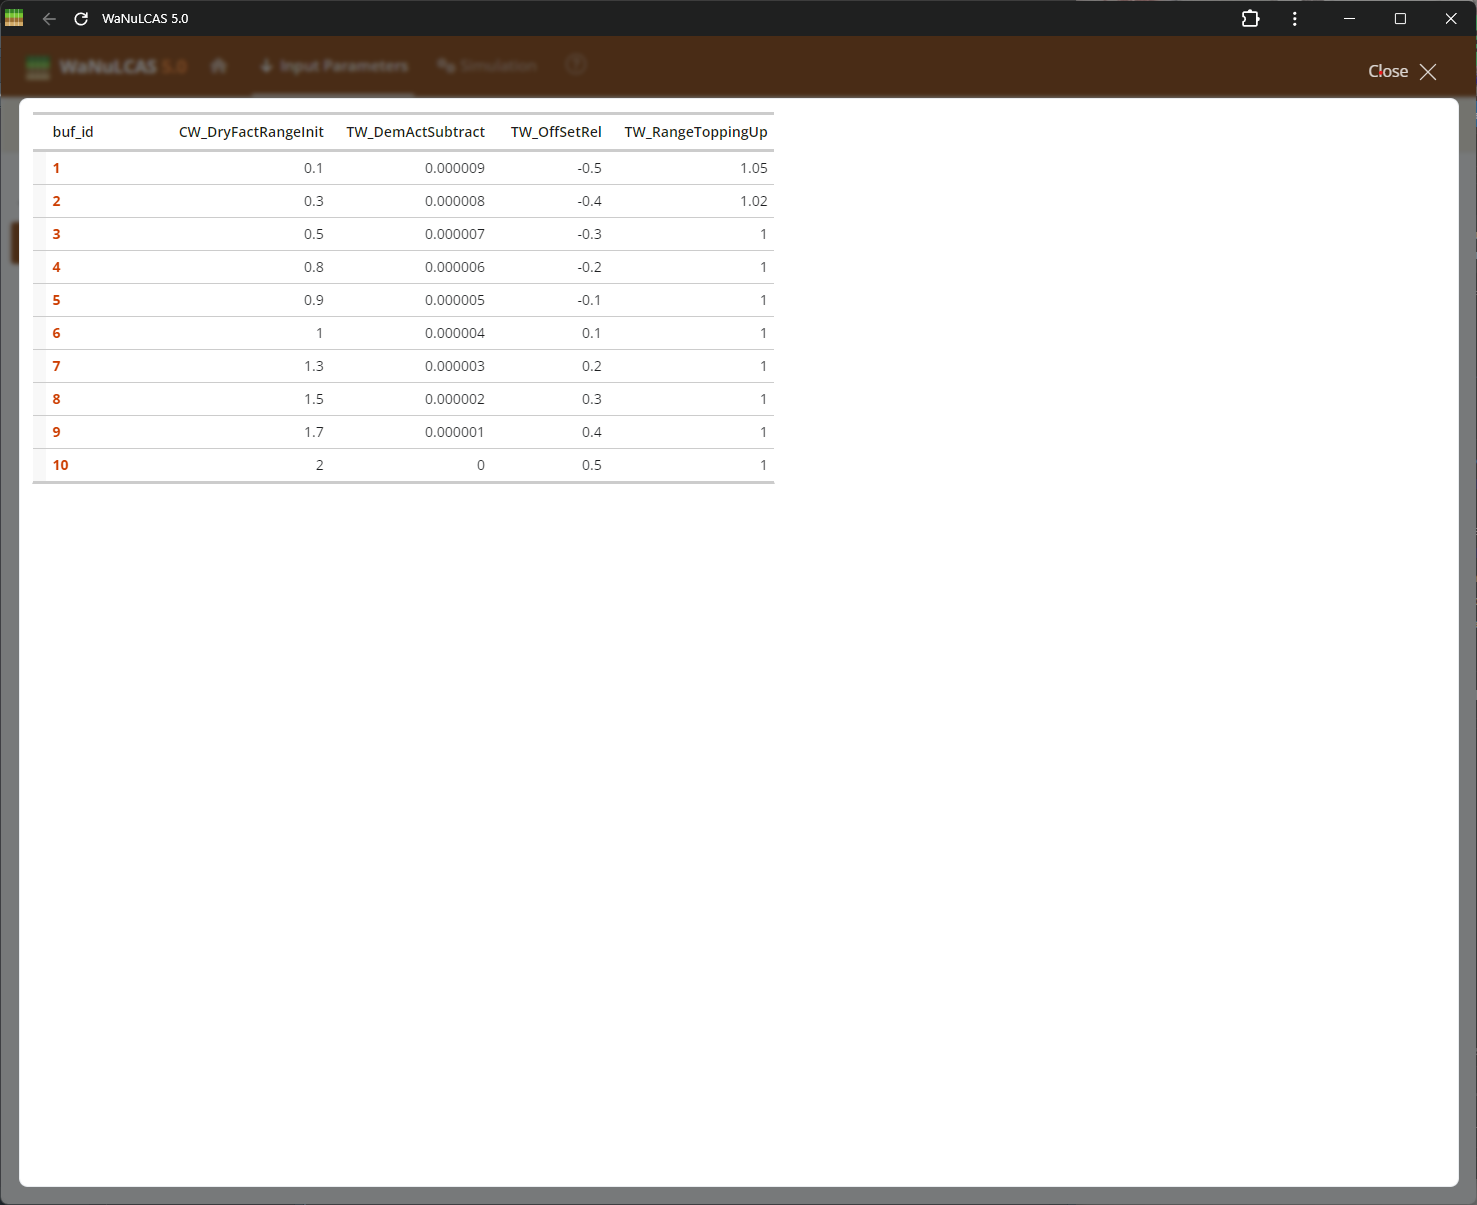The width and height of the screenshot is (1477, 1205).
Task: Open the browser extensions puzzle icon
Action: [x=1250, y=18]
